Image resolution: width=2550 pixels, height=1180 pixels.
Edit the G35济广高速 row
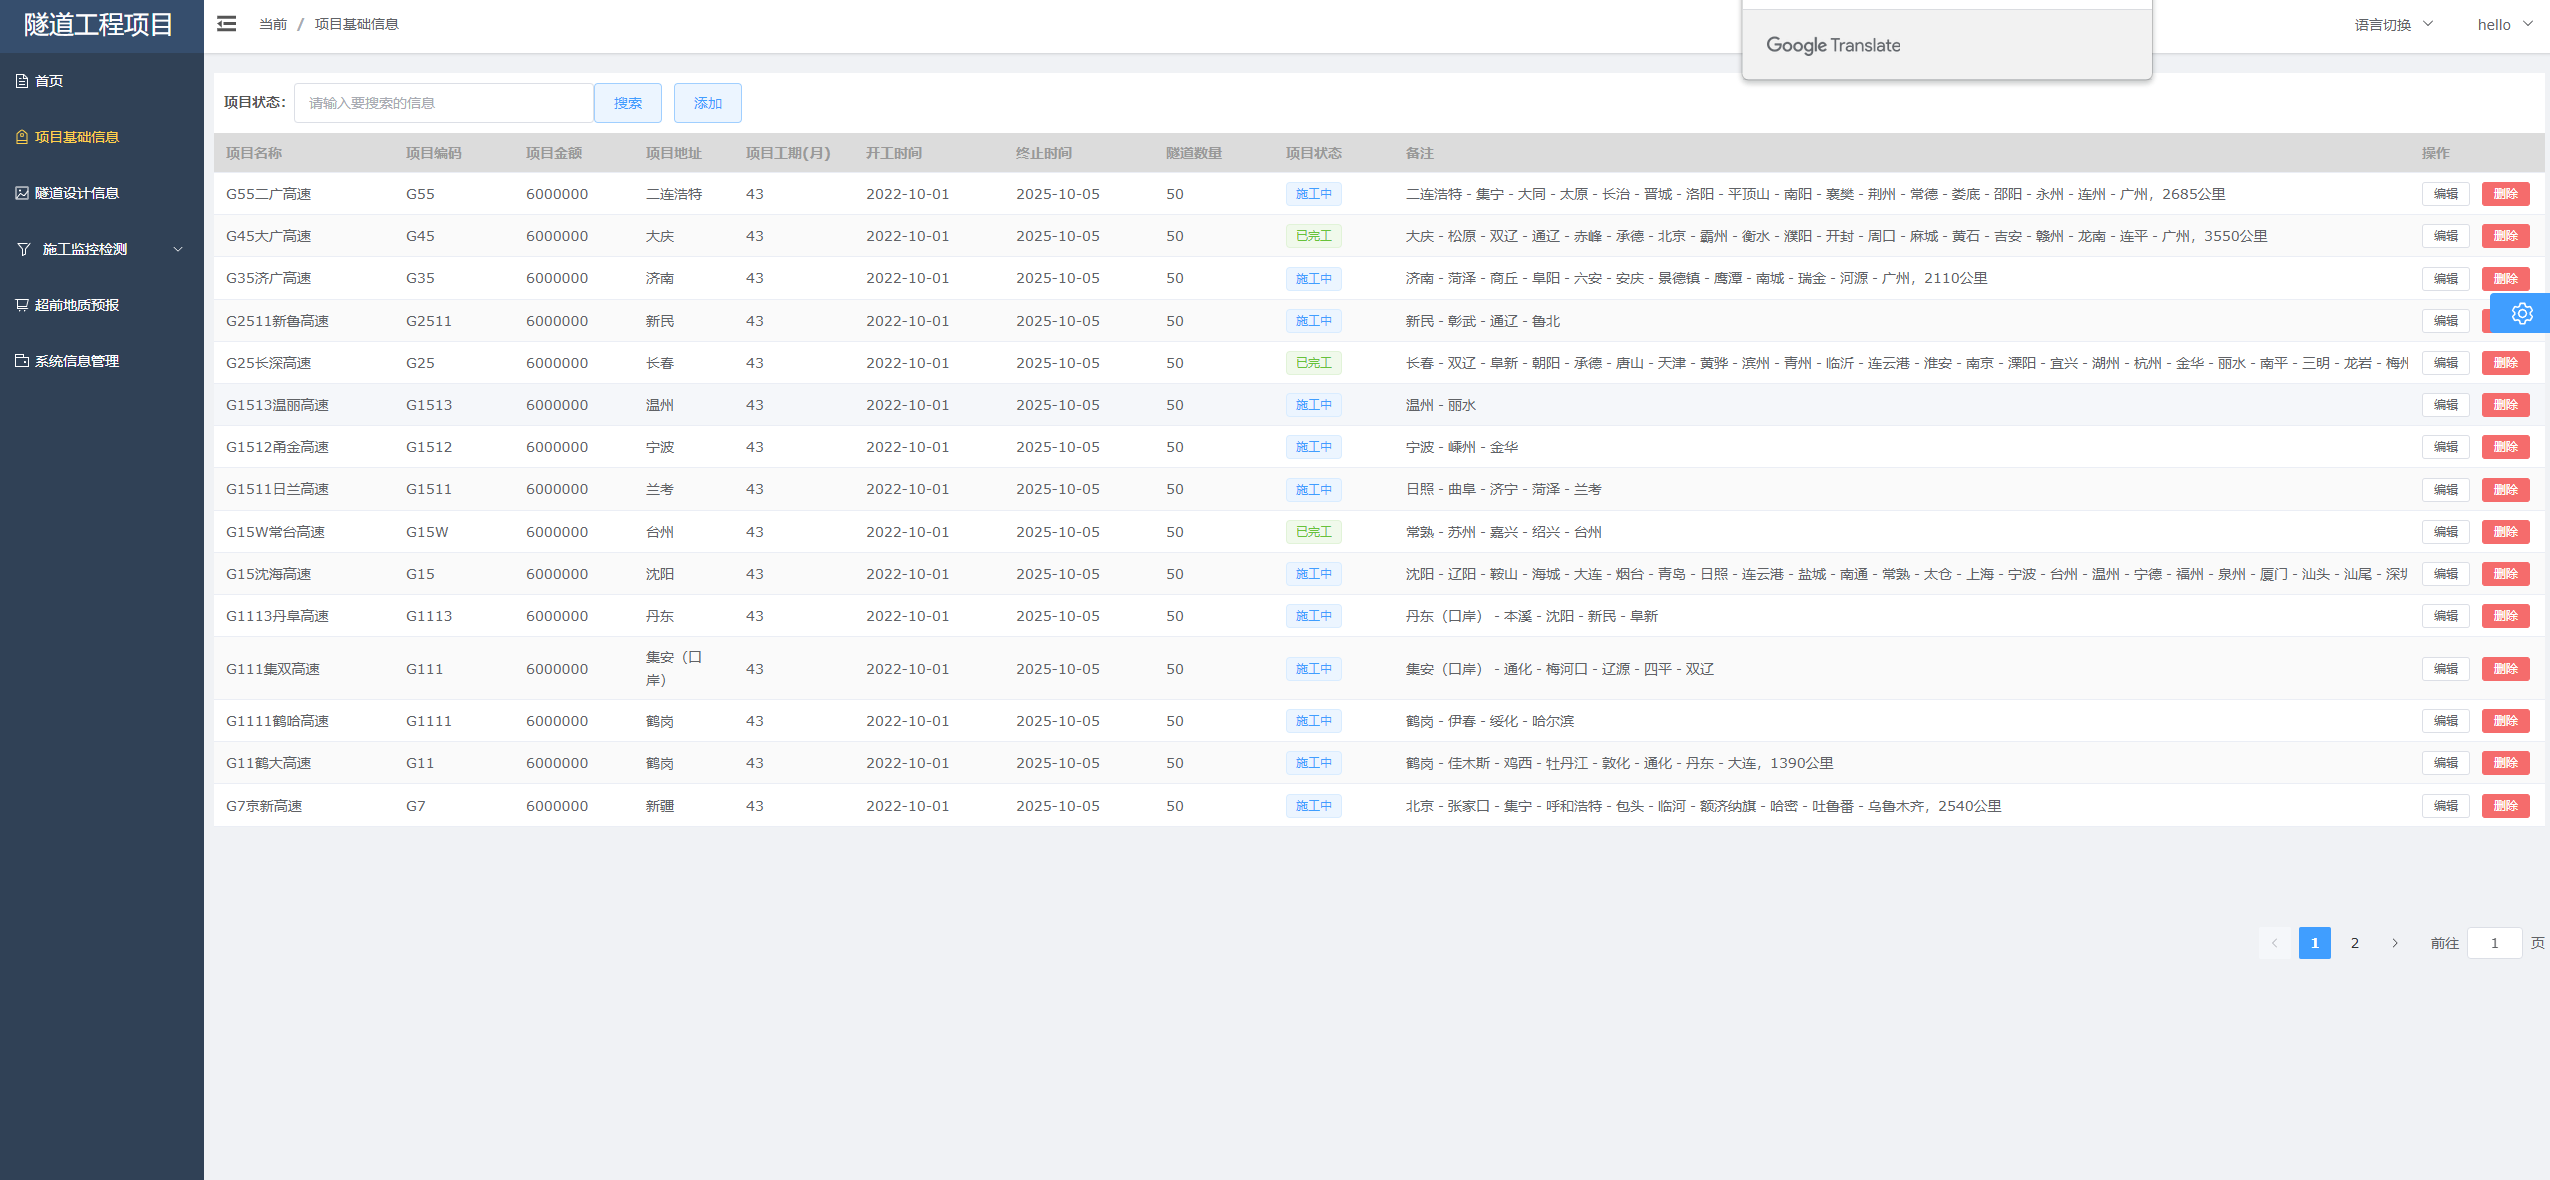[x=2446, y=279]
